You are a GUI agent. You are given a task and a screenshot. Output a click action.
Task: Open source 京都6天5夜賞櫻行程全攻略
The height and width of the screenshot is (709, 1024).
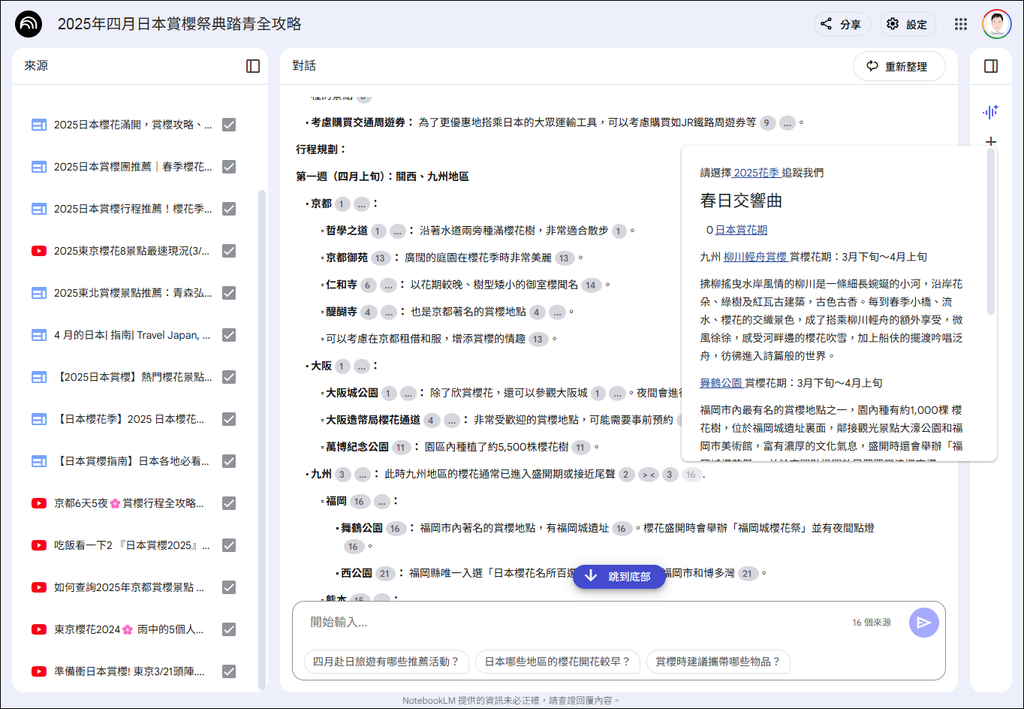pos(129,503)
